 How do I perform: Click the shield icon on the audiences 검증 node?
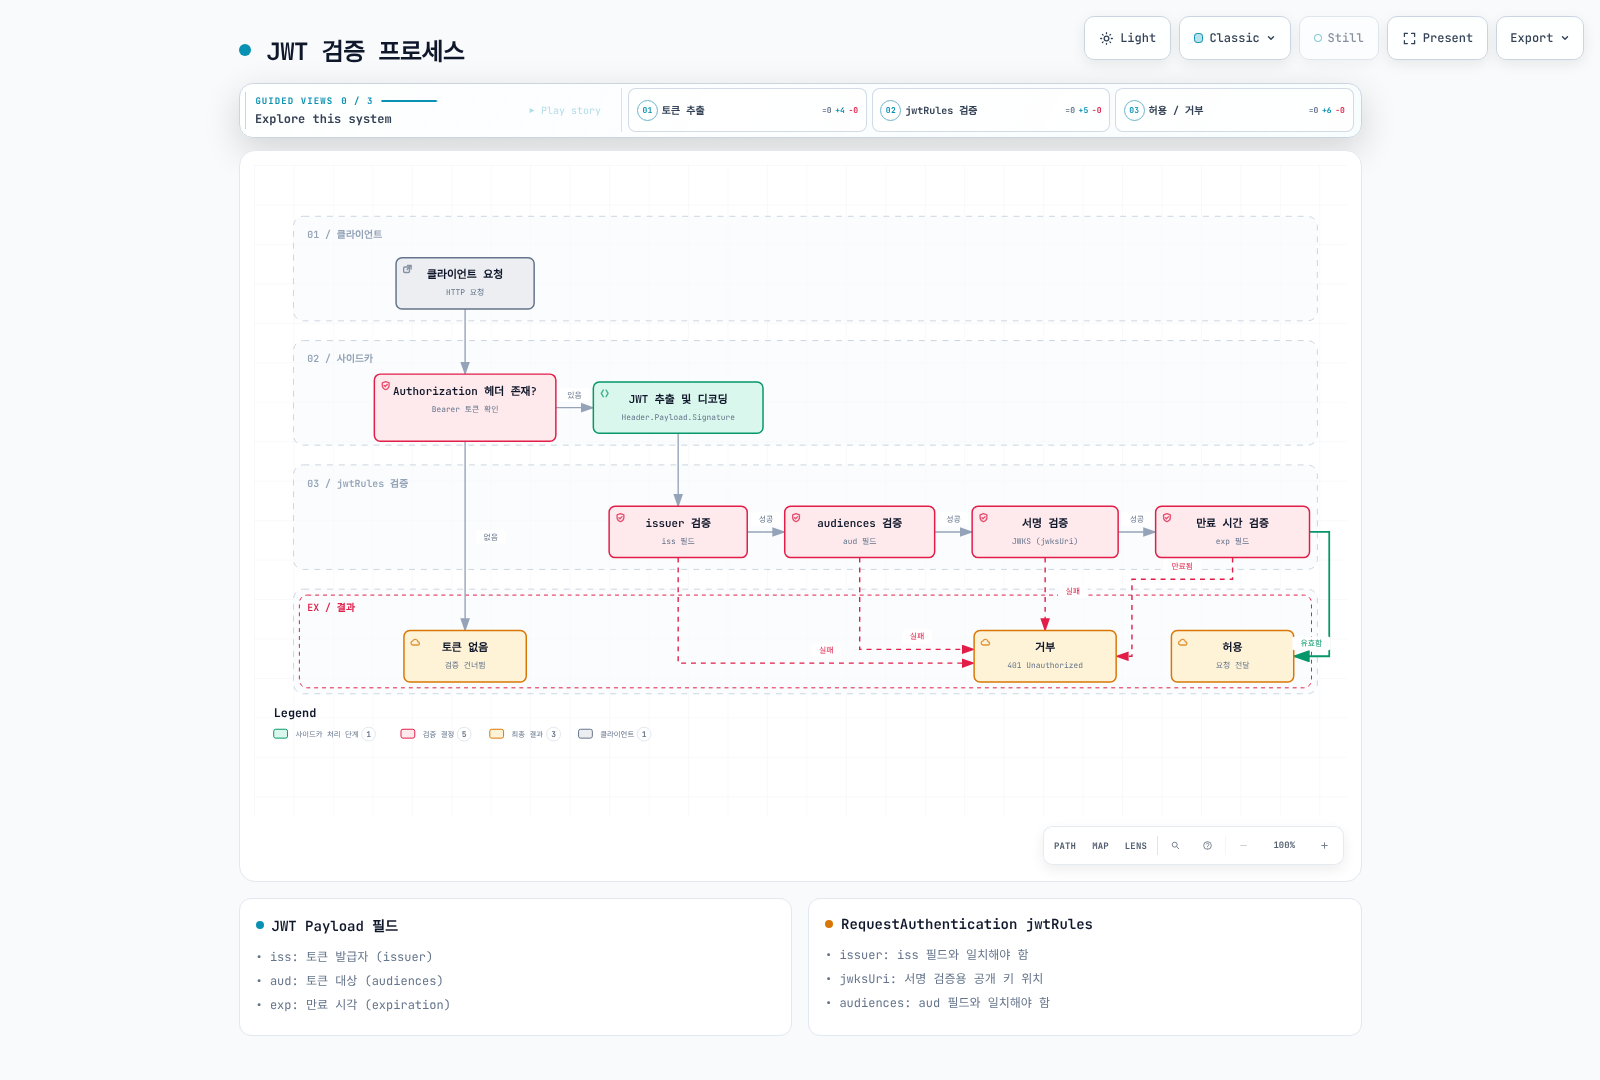pos(796,518)
